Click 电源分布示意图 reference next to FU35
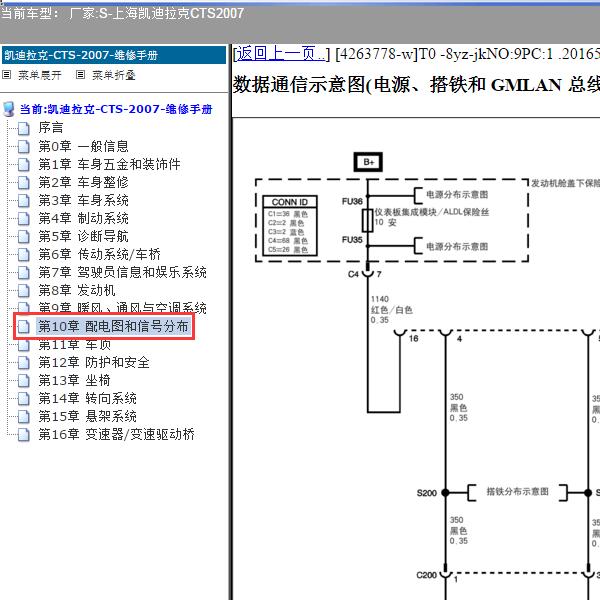 coord(457,246)
